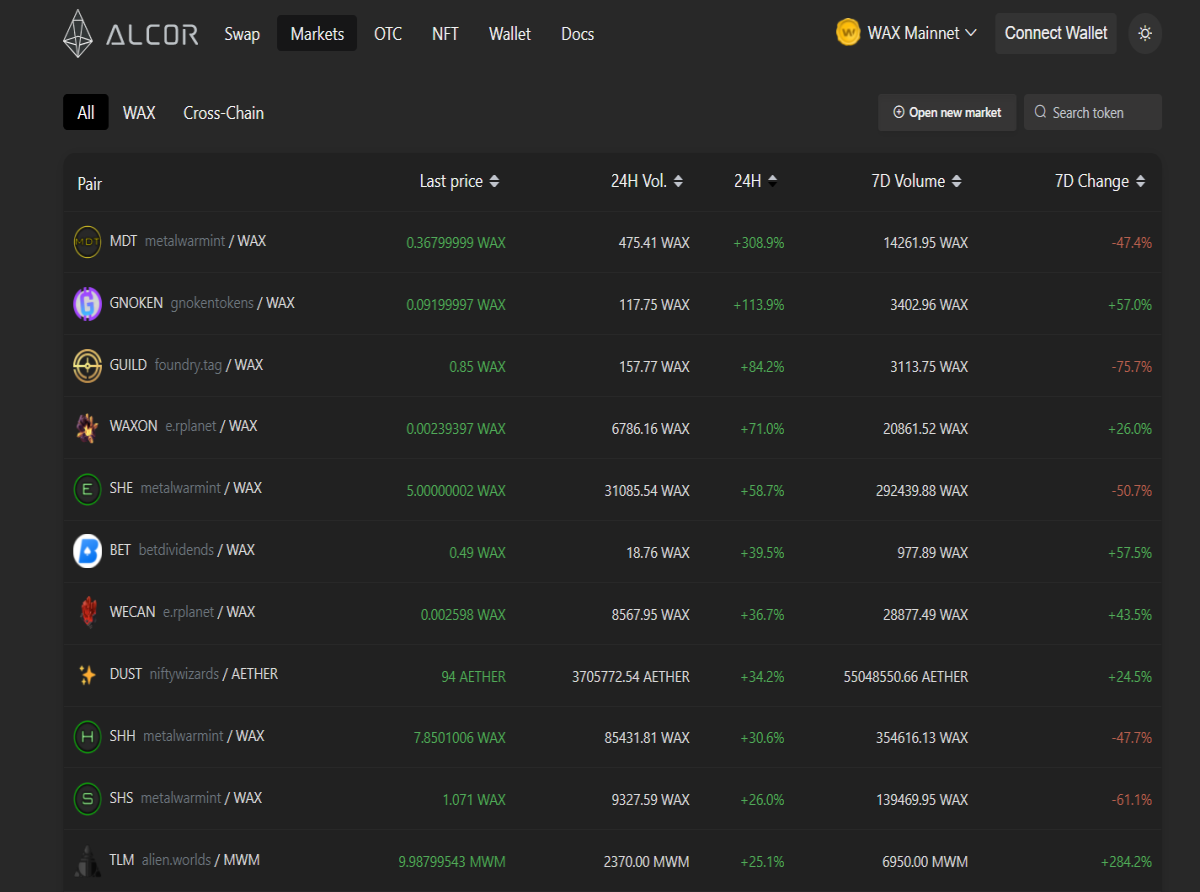
Task: Toggle light/dark theme sun icon
Action: (x=1145, y=33)
